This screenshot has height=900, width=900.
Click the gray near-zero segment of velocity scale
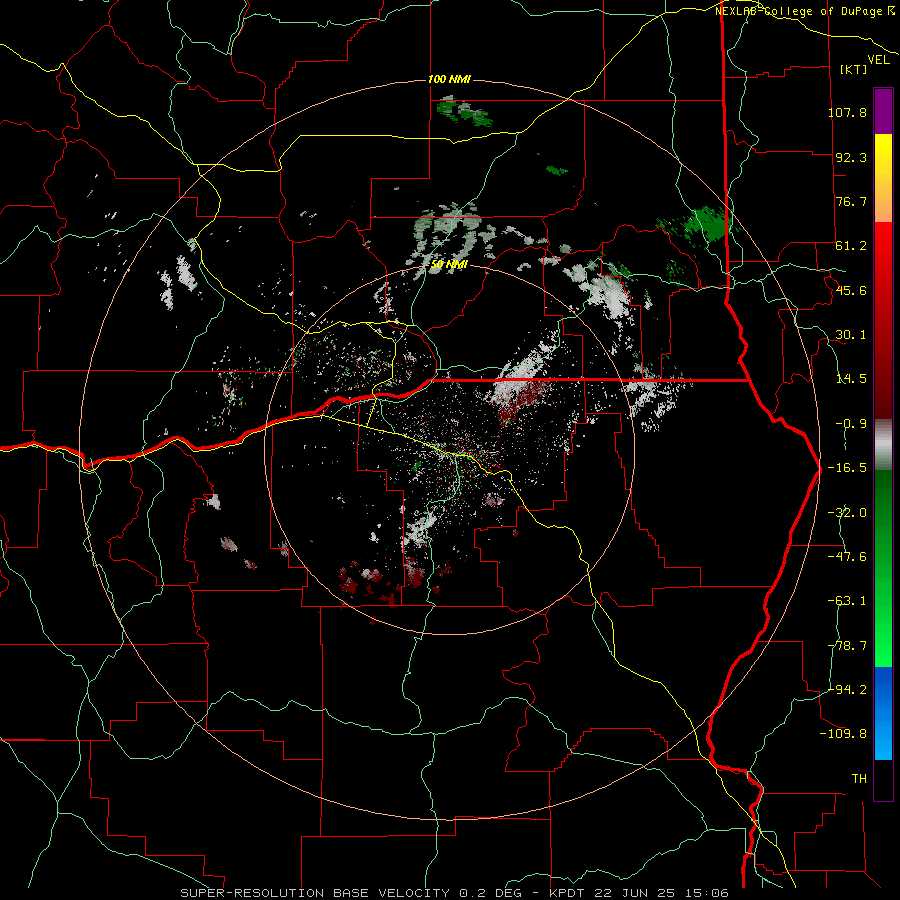(883, 445)
